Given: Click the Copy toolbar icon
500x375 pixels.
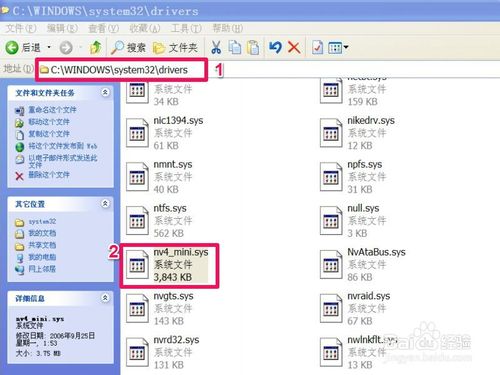Looking at the screenshot, I should (235, 48).
